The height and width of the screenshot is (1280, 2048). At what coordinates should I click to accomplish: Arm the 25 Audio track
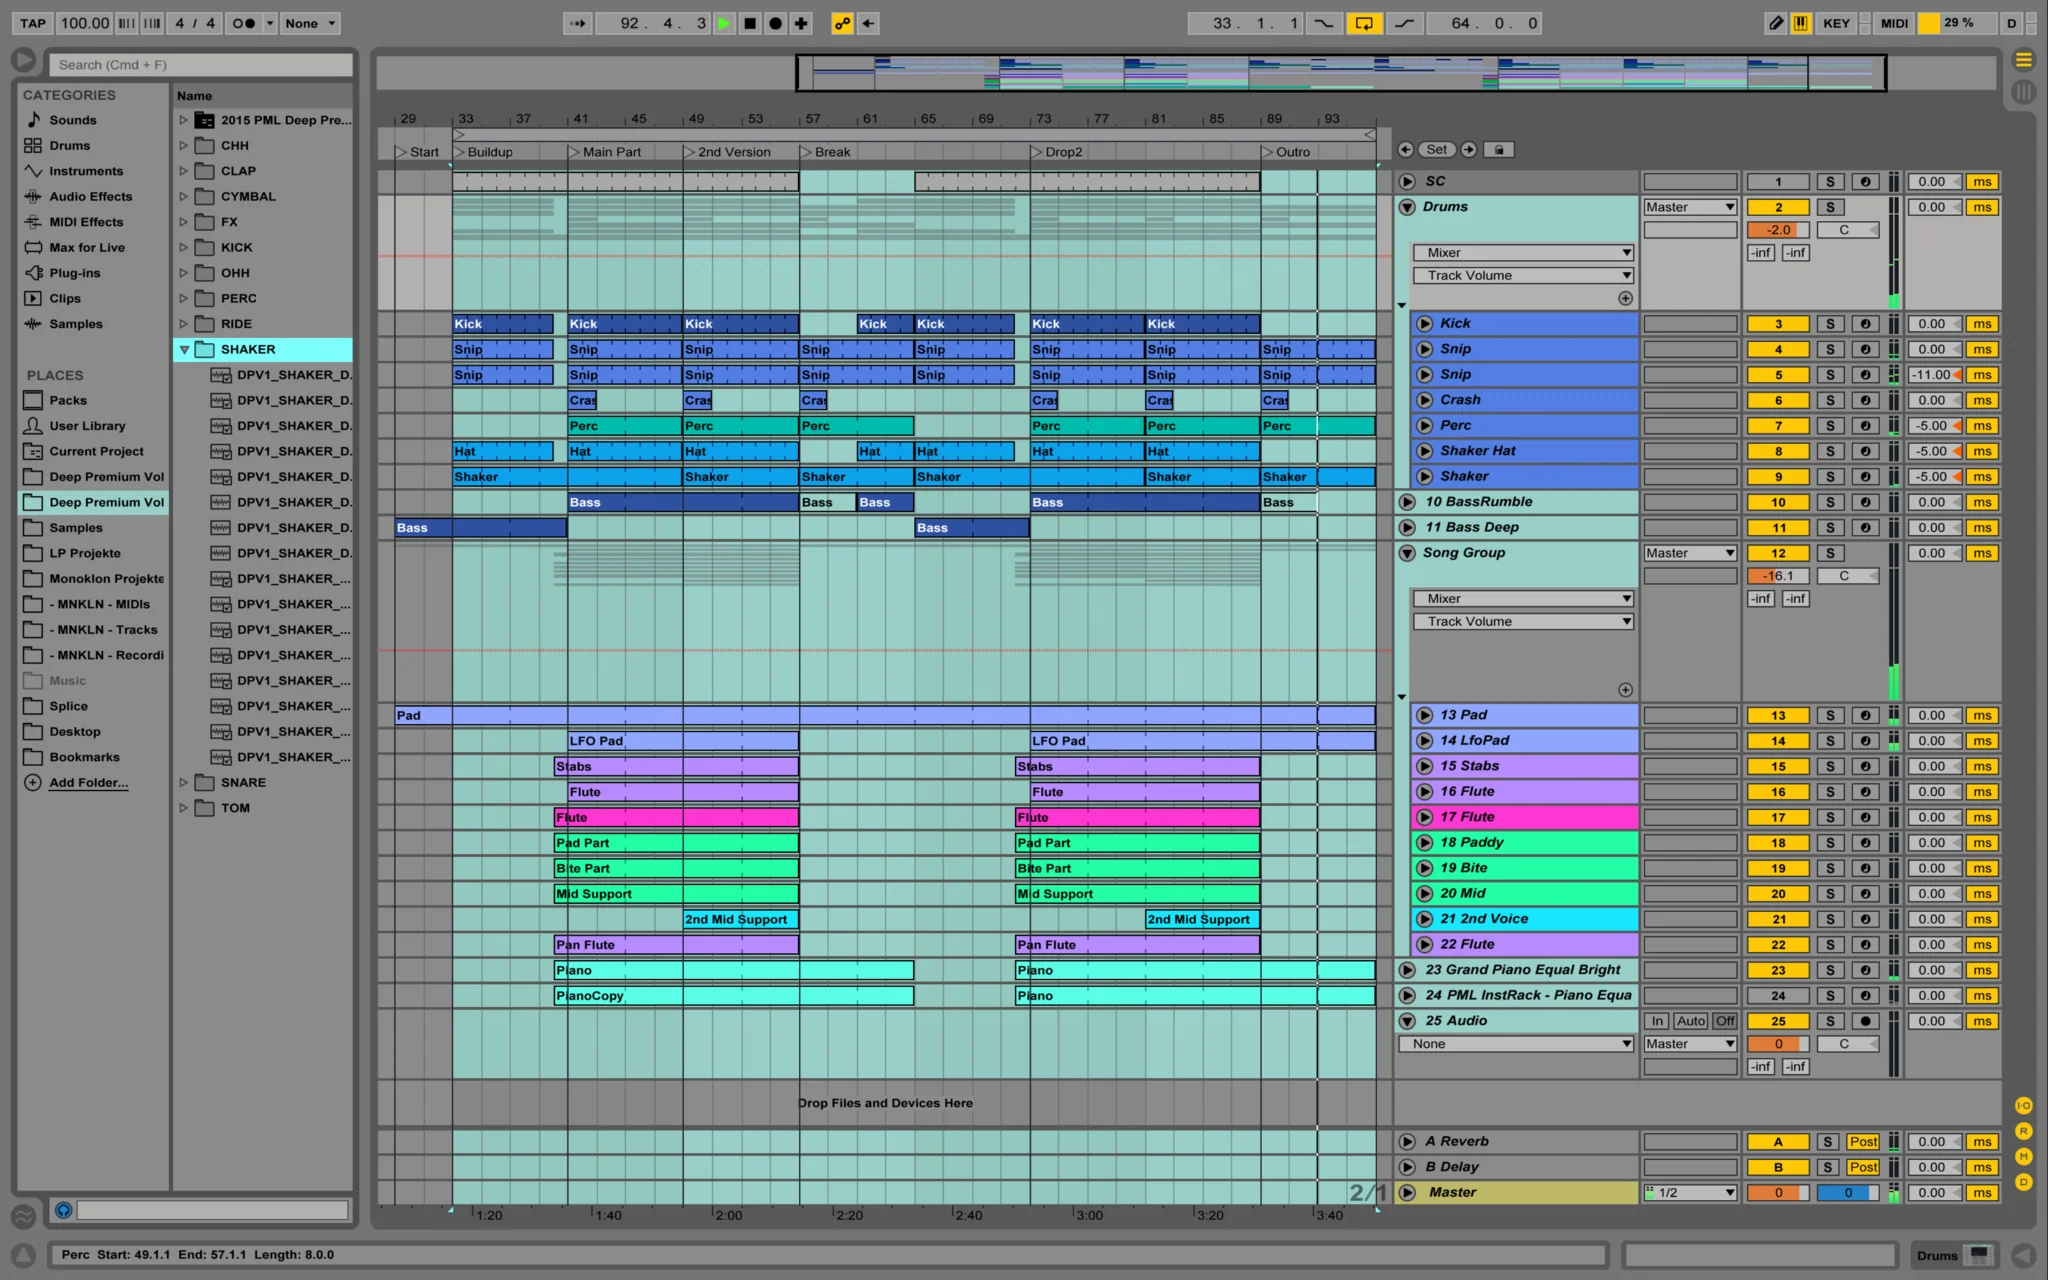coord(1865,1021)
